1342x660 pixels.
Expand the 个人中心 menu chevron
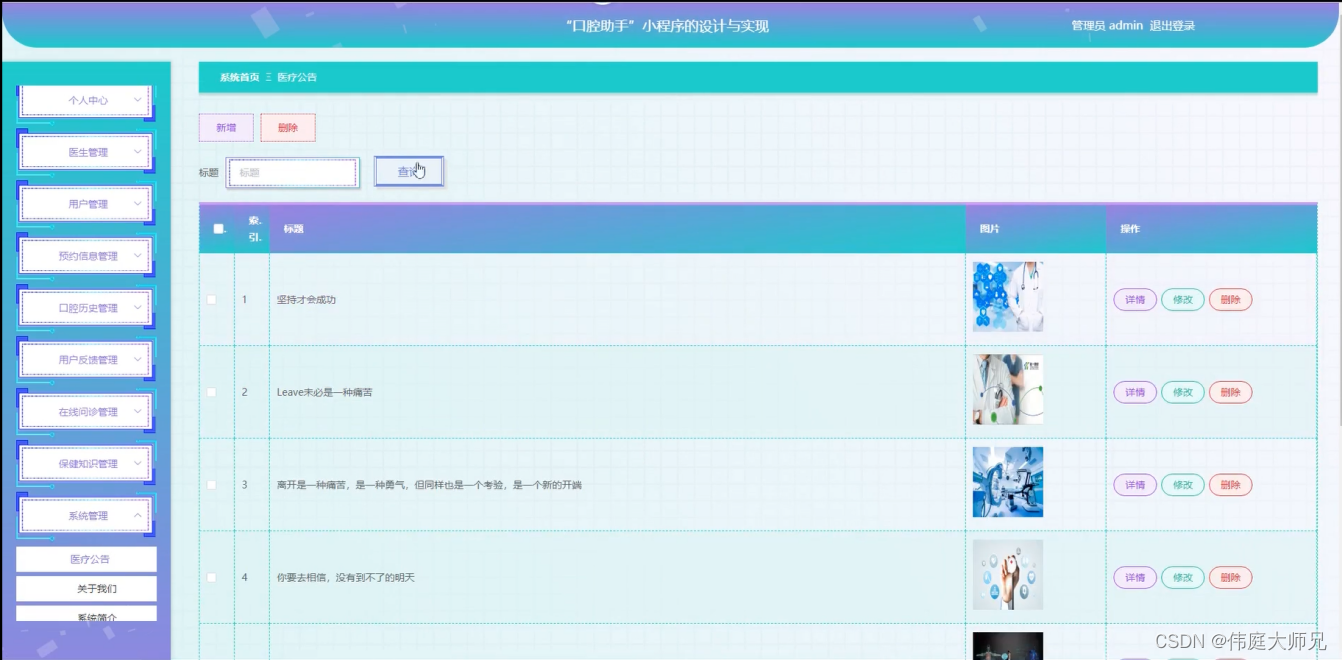pos(137,100)
